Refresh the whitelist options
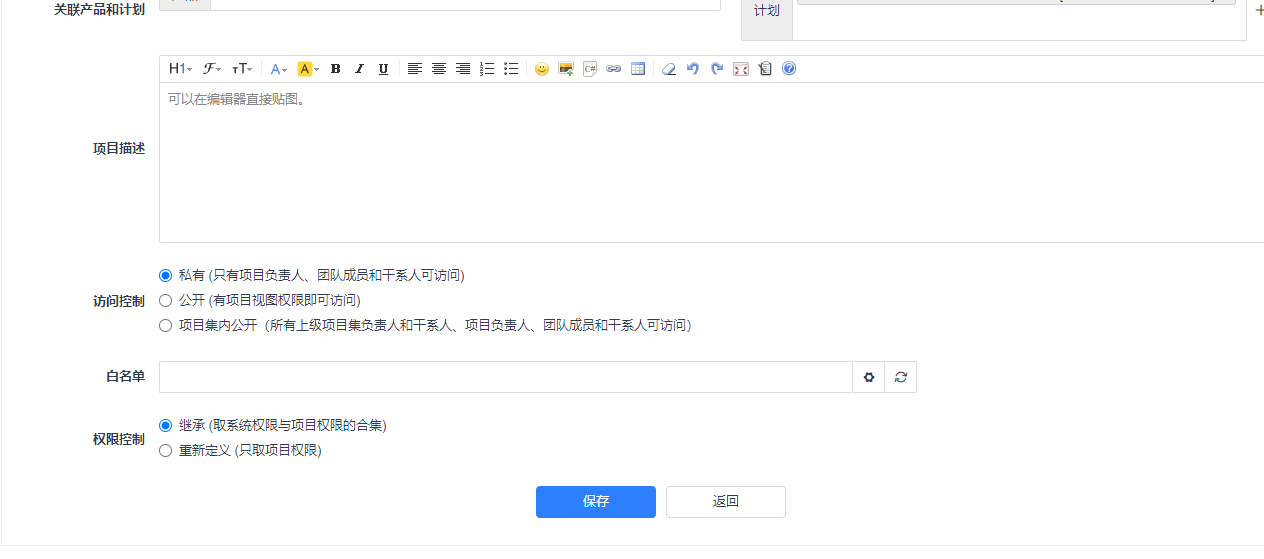Image resolution: width=1264 pixels, height=559 pixels. pos(901,377)
